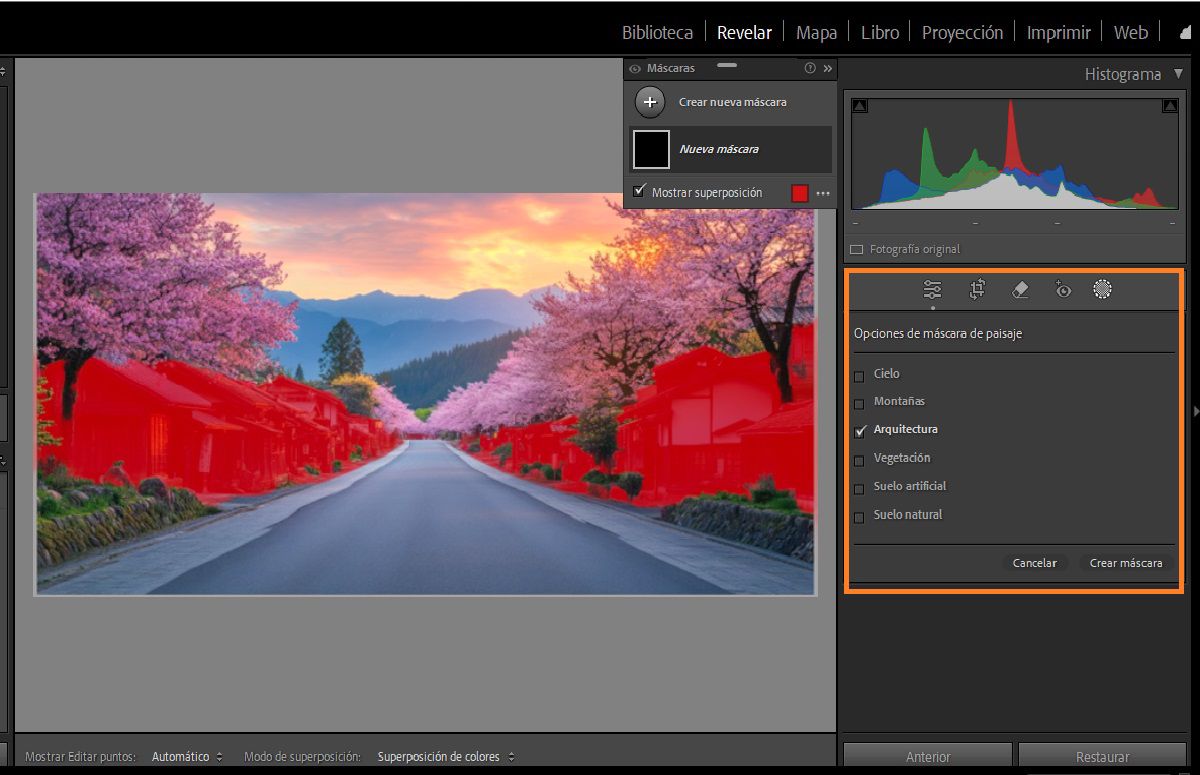Open overlay options three-dot menu

coord(823,194)
